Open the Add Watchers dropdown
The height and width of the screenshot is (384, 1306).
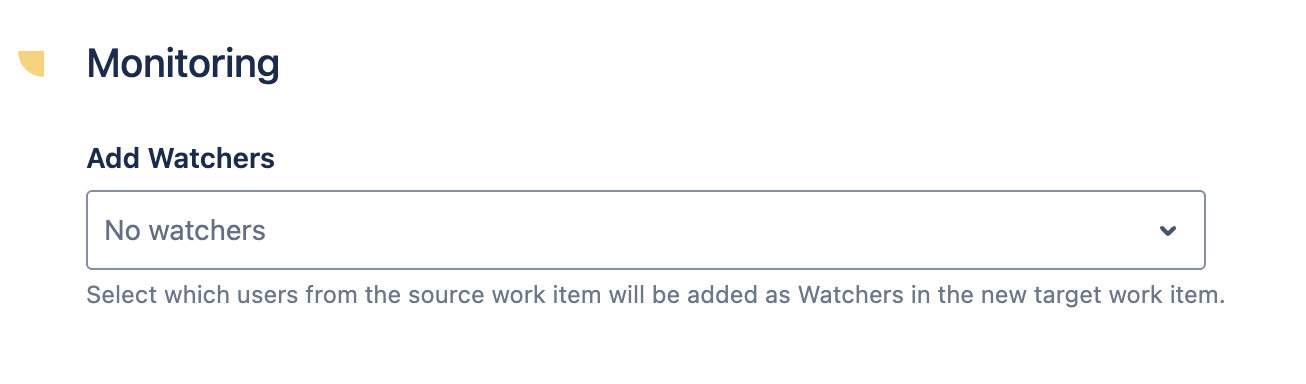click(646, 230)
